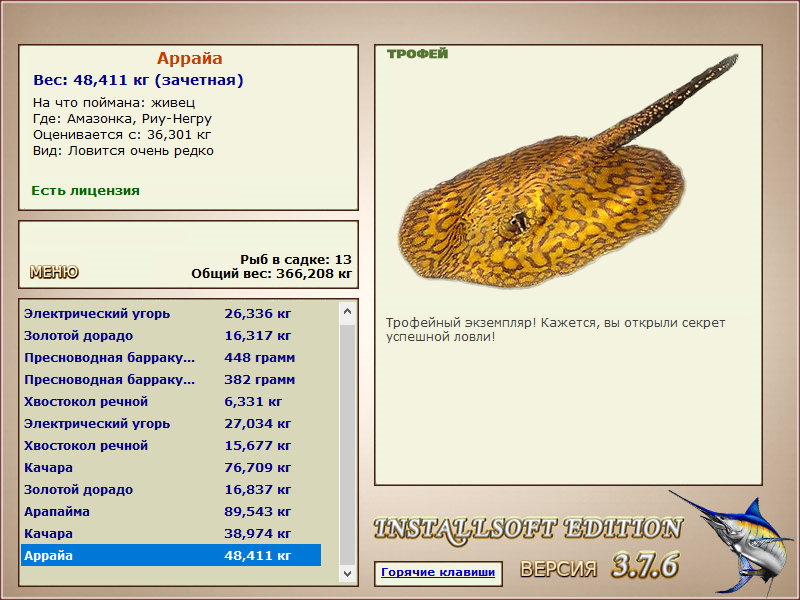Open the МЕНЮ button
Image resolution: width=800 pixels, height=600 pixels.
(x=54, y=272)
